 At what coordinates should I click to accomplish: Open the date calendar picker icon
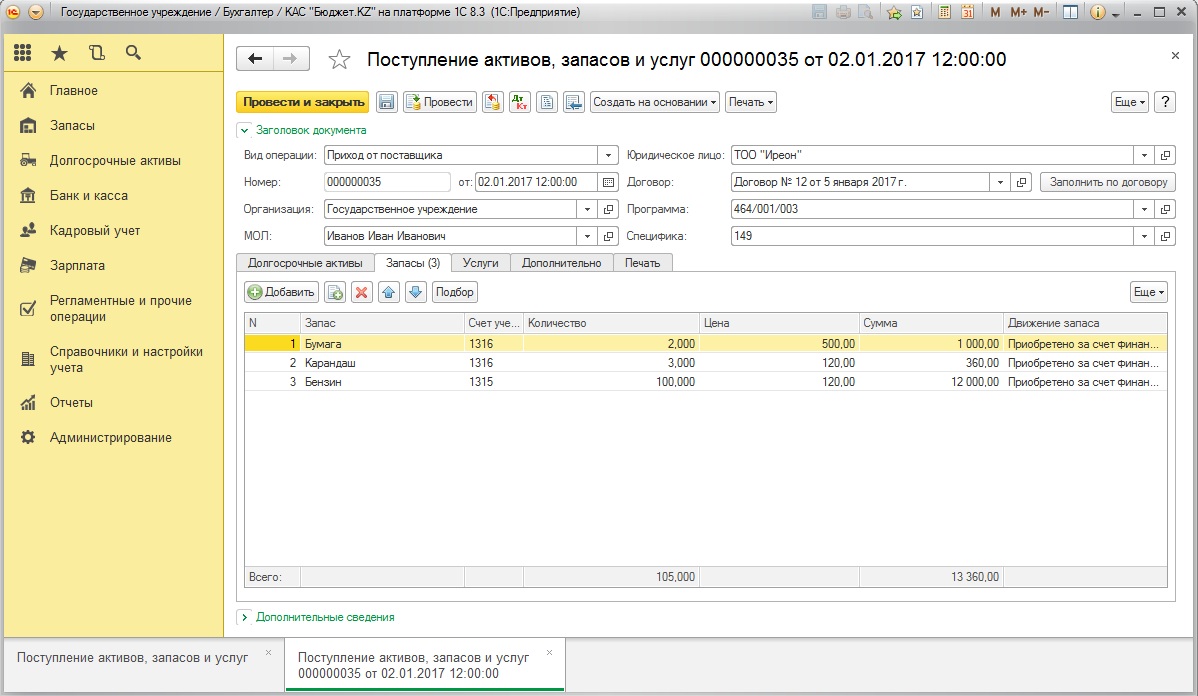[x=608, y=182]
